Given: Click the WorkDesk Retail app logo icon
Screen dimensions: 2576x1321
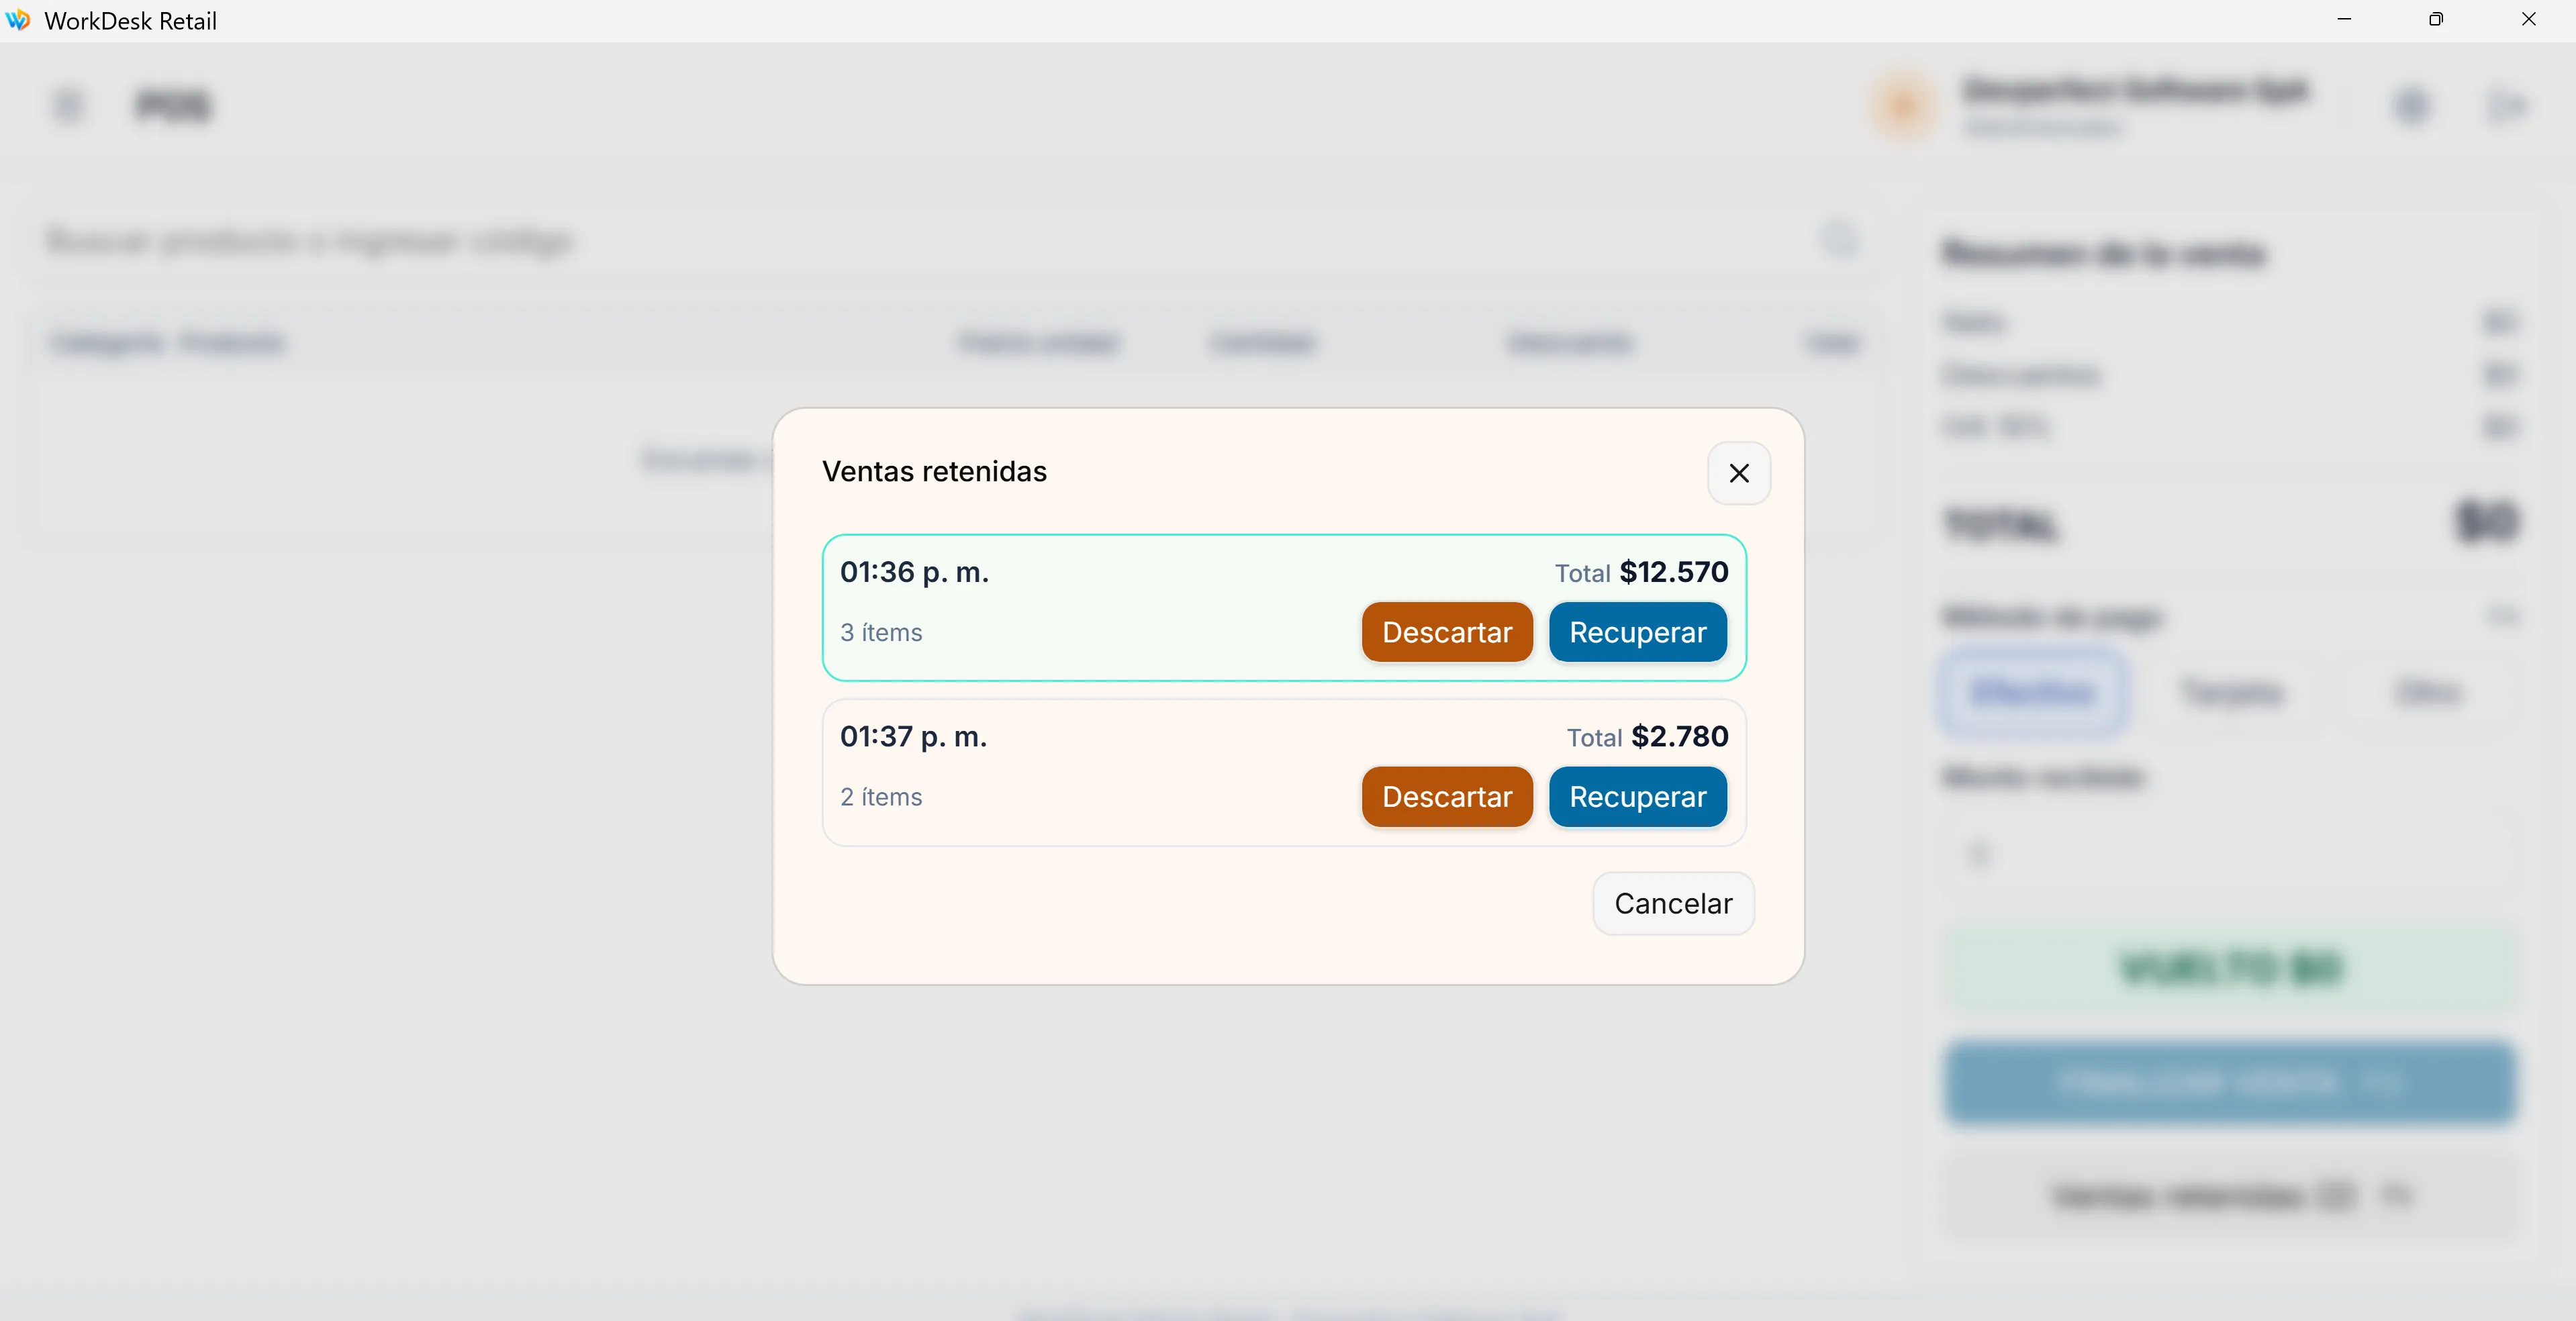Looking at the screenshot, I should (18, 20).
